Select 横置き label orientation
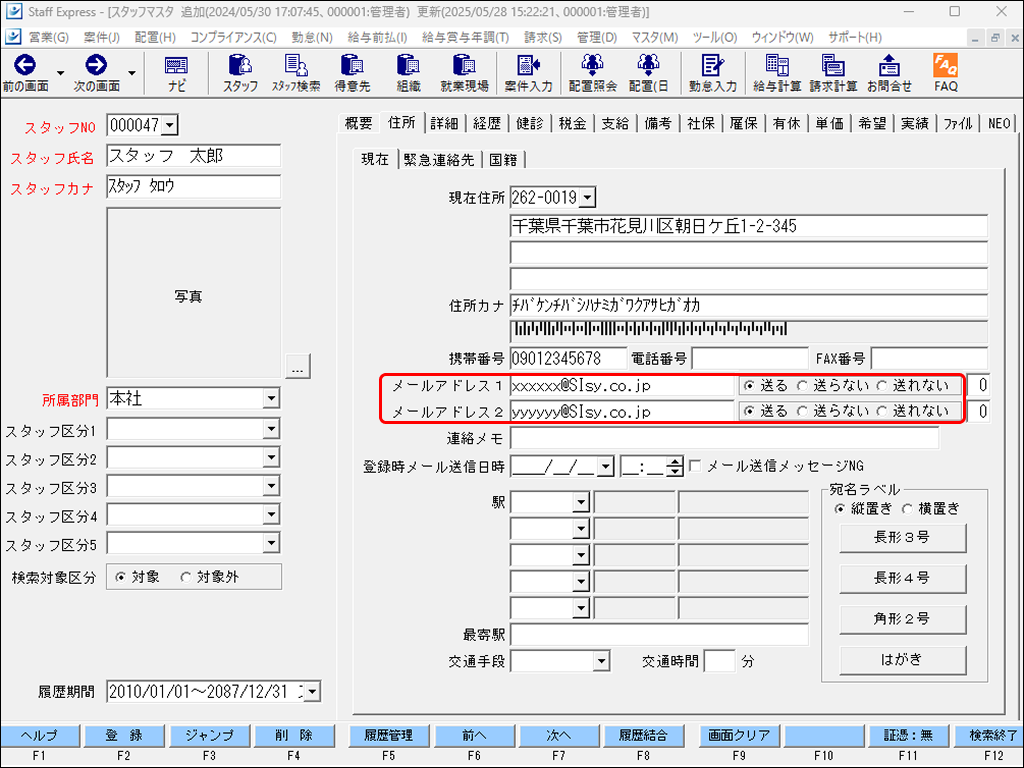Screen dimensions: 1024x768 (907, 509)
